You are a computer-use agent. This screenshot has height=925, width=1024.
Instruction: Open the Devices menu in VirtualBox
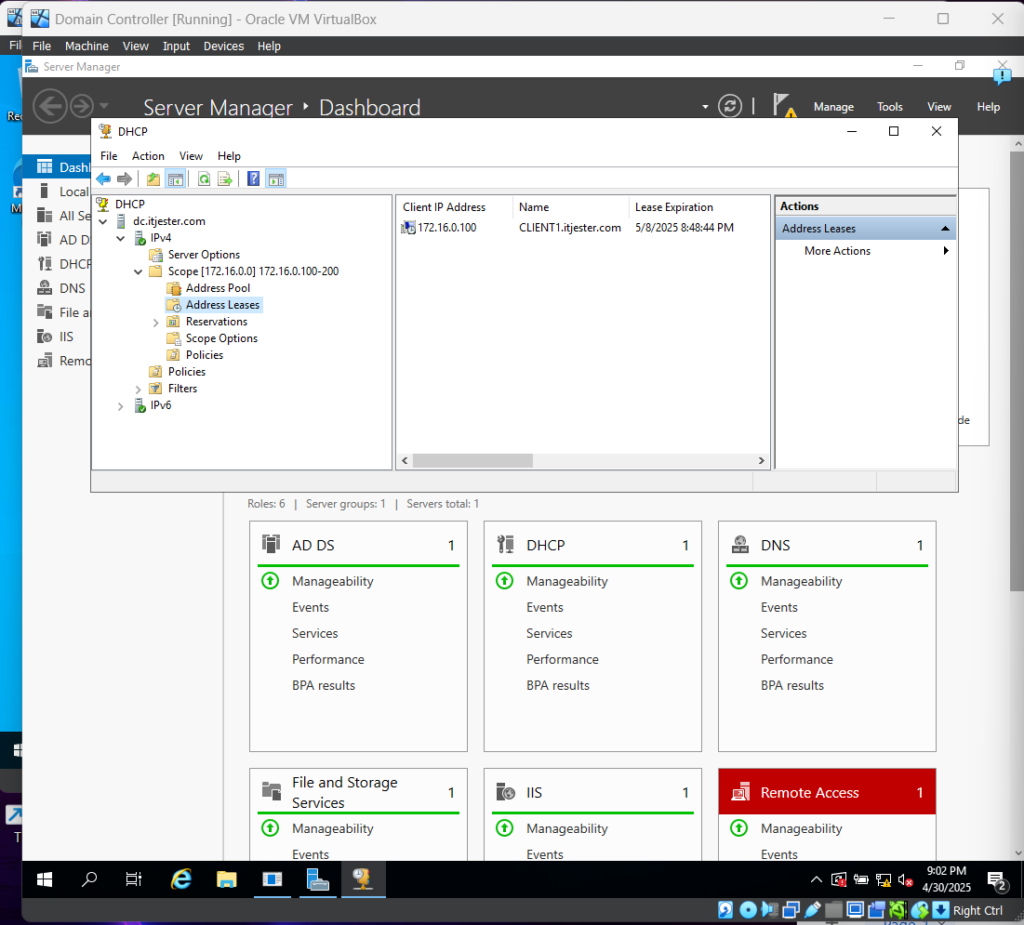[223, 46]
